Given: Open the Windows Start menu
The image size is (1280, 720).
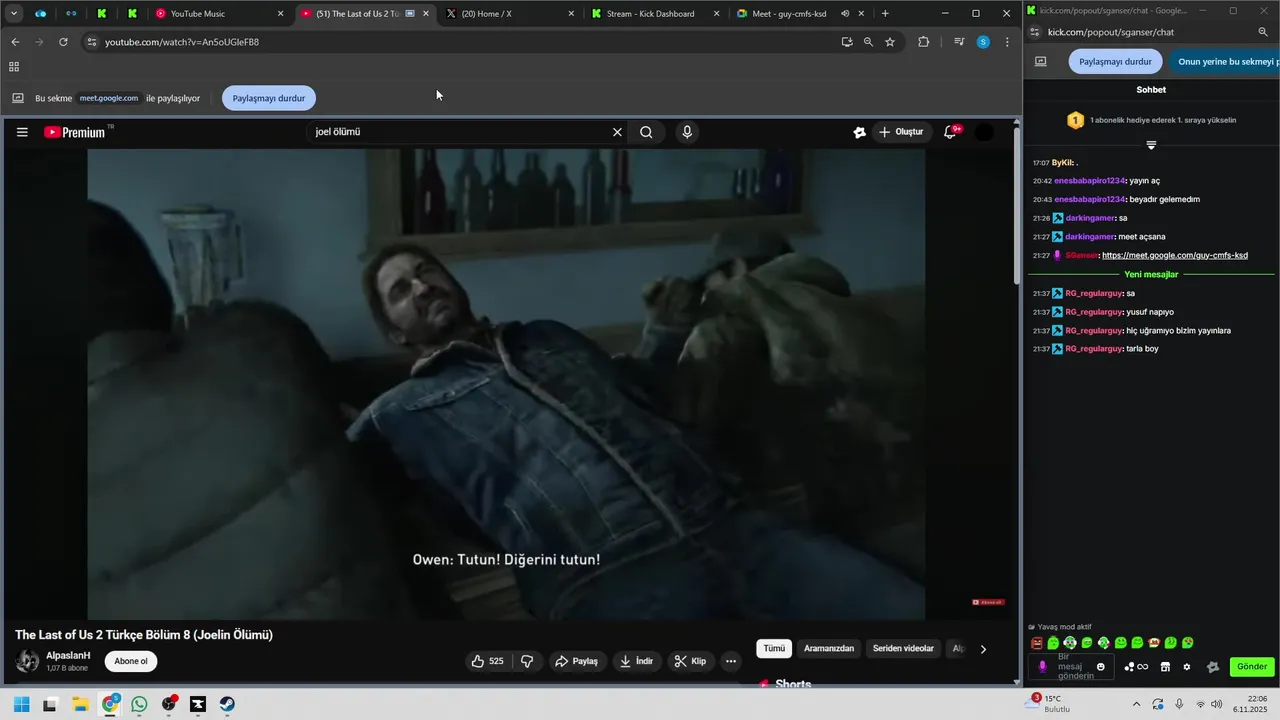Looking at the screenshot, I should [x=21, y=704].
